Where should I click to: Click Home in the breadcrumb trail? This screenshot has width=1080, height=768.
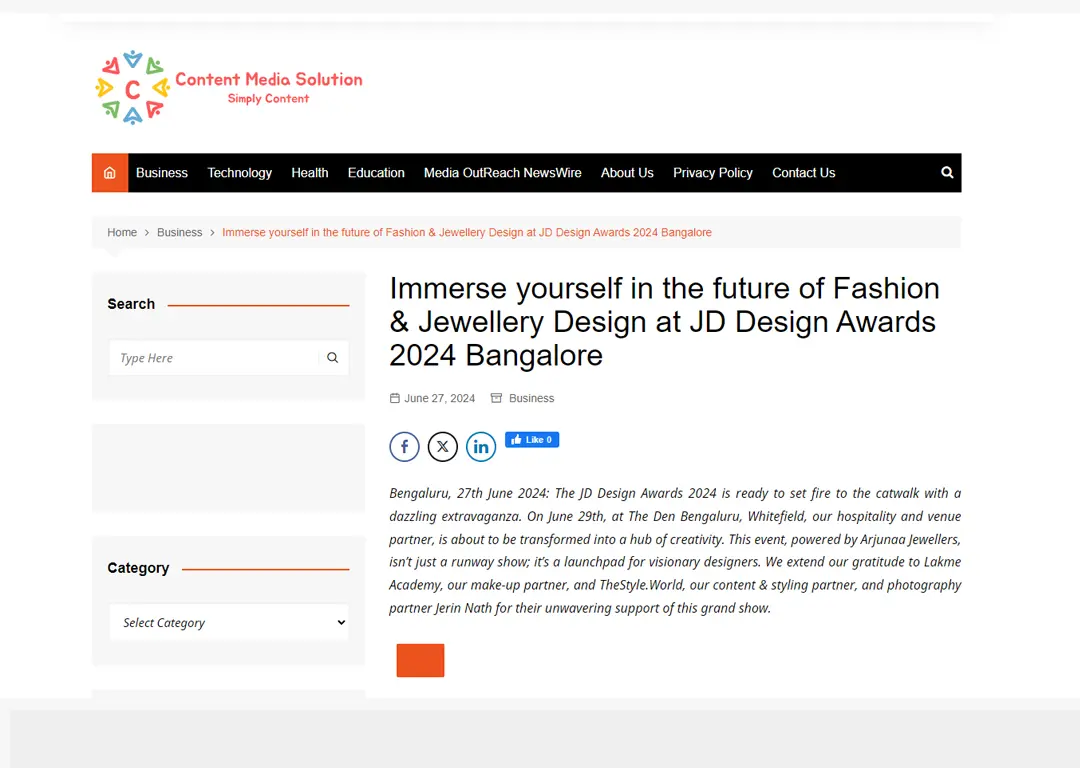click(x=122, y=232)
